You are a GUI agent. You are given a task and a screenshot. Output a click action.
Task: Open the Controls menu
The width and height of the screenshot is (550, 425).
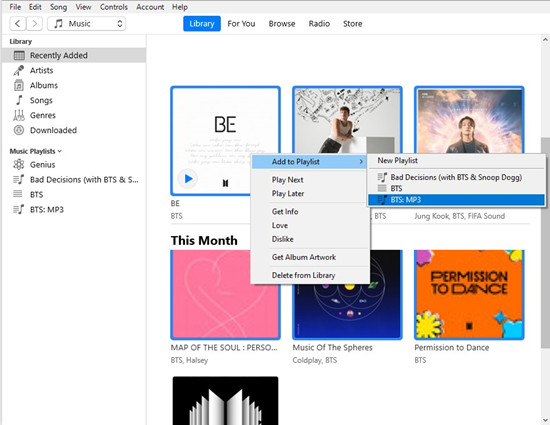click(x=114, y=7)
